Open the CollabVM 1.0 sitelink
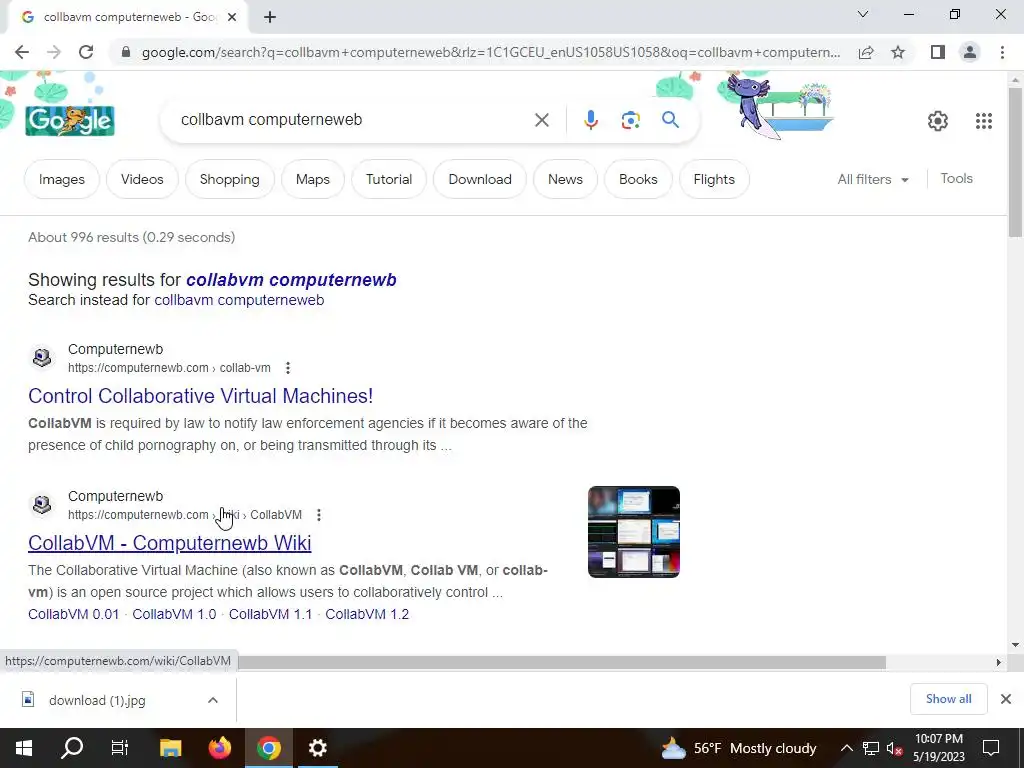 coord(174,615)
